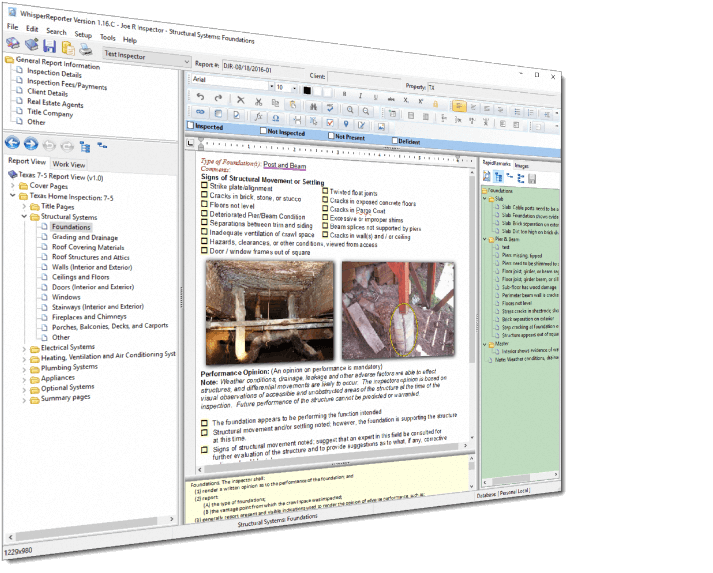Select Roof Covering Materials tree item
This screenshot has width=713, height=573.
(x=88, y=247)
